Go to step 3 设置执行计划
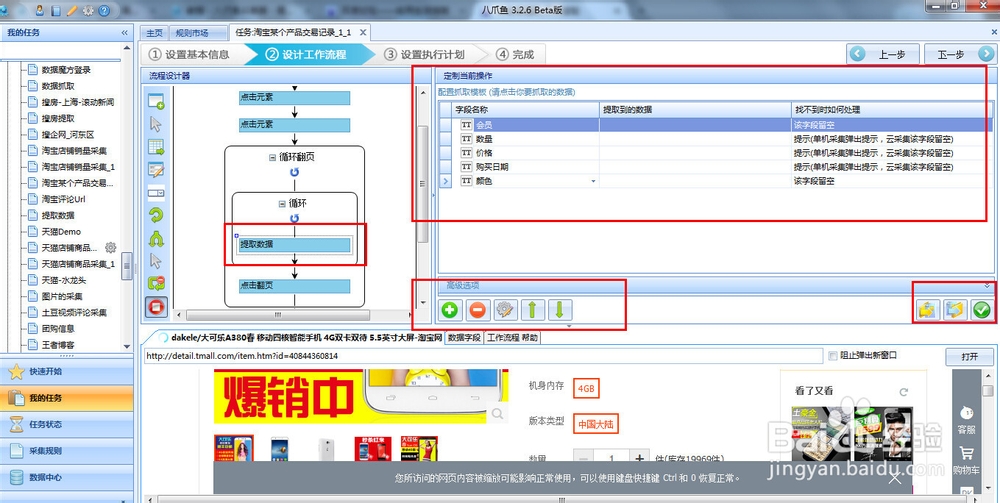The image size is (1000, 503). point(424,55)
